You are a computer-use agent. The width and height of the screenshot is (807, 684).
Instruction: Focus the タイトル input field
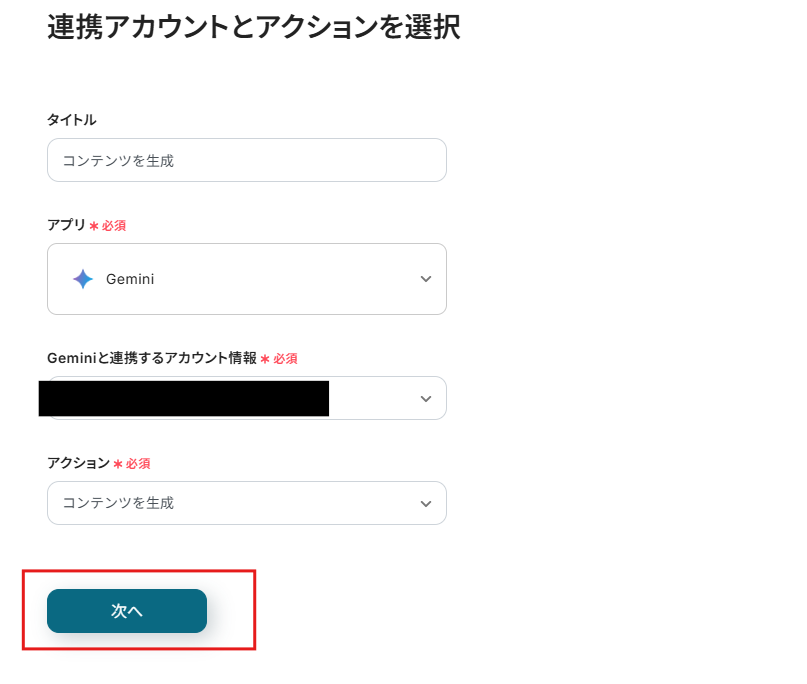[x=246, y=160]
